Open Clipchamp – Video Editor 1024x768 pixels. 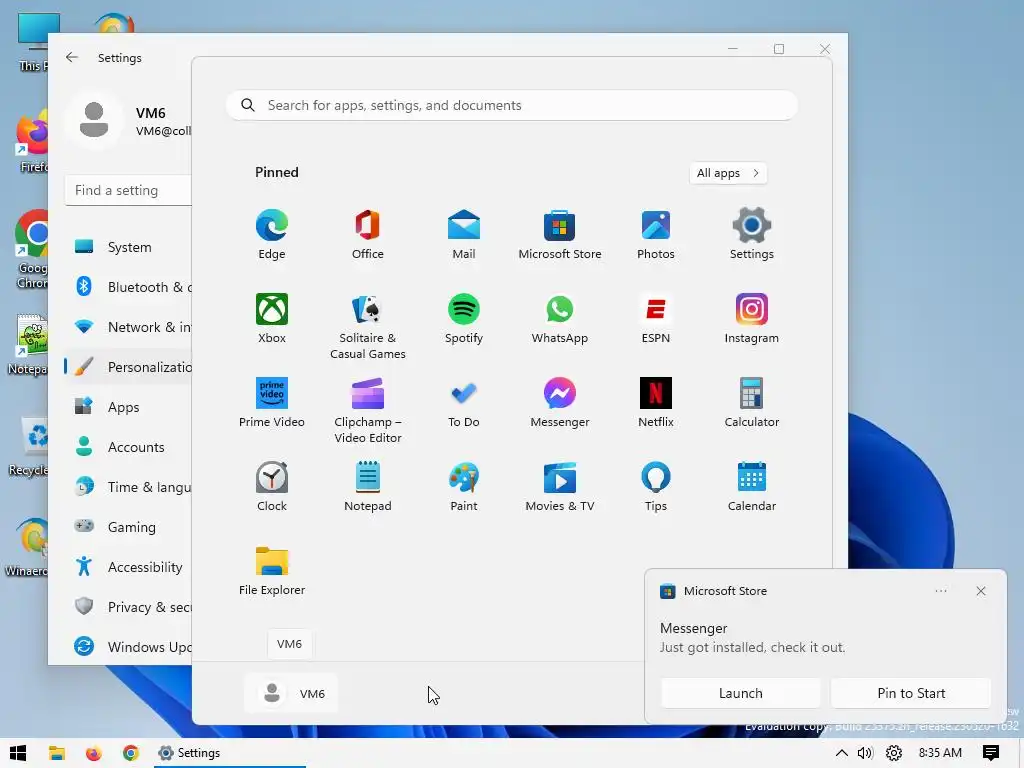[368, 411]
